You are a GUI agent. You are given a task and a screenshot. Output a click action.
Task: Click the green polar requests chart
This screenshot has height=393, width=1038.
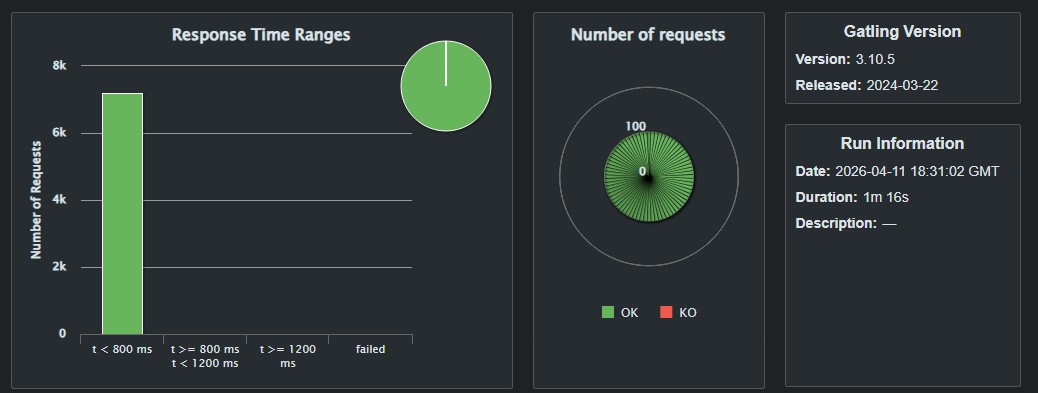[x=649, y=177]
